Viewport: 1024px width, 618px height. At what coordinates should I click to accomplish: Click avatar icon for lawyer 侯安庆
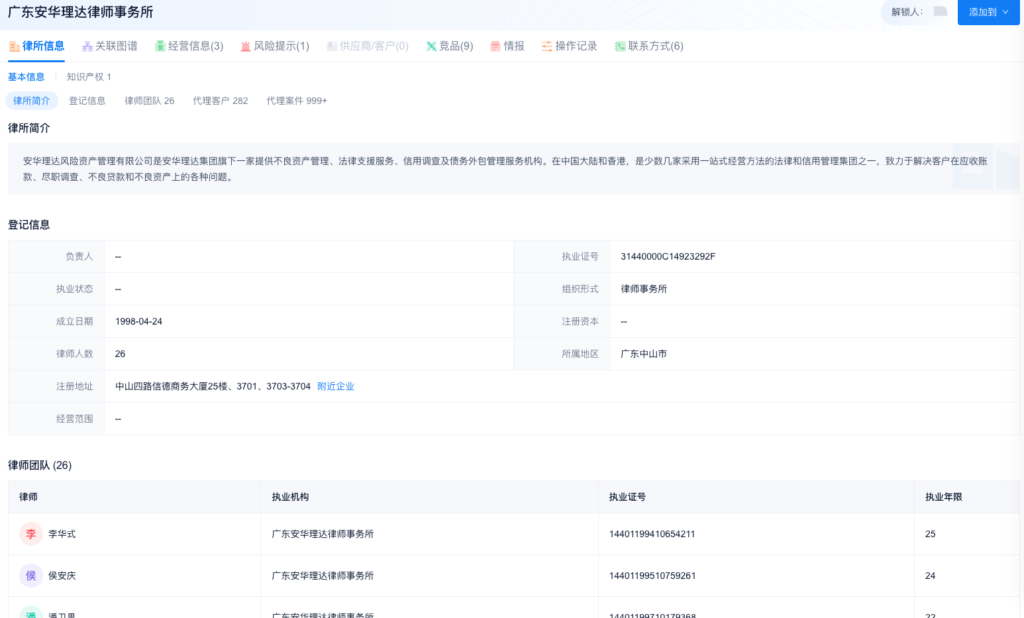click(x=31, y=575)
